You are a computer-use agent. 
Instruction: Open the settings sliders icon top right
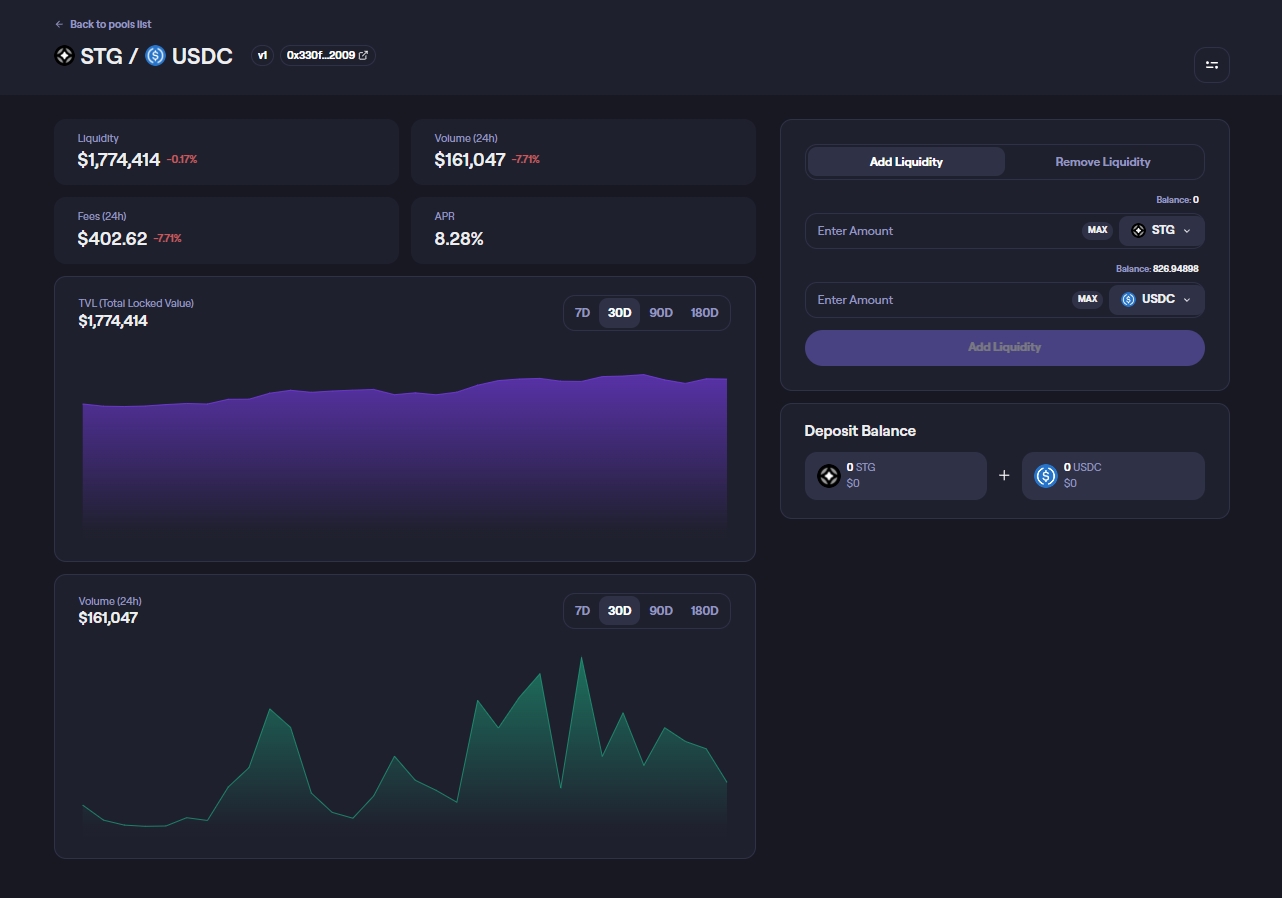pos(1211,65)
